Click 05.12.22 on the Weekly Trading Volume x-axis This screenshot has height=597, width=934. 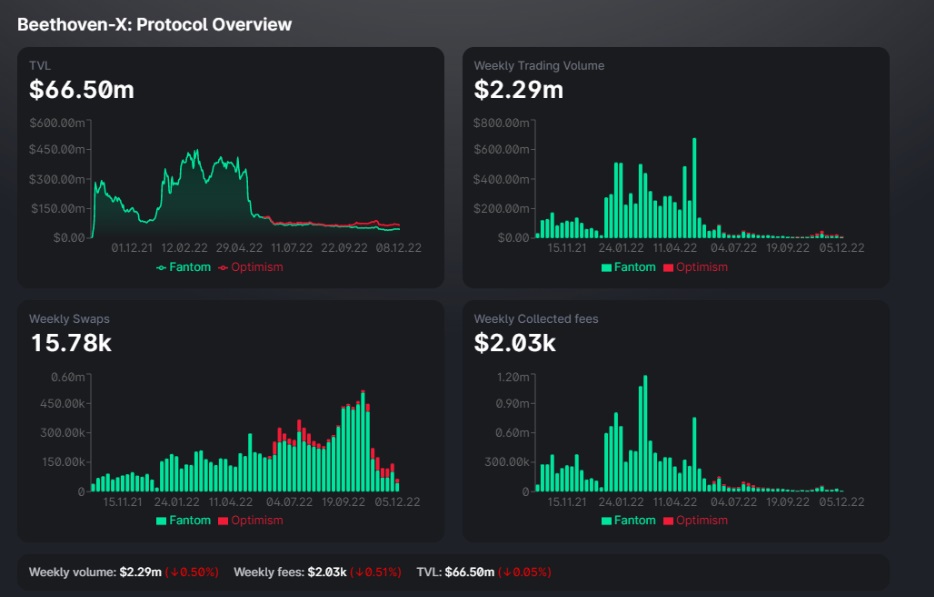pyautogui.click(x=842, y=248)
